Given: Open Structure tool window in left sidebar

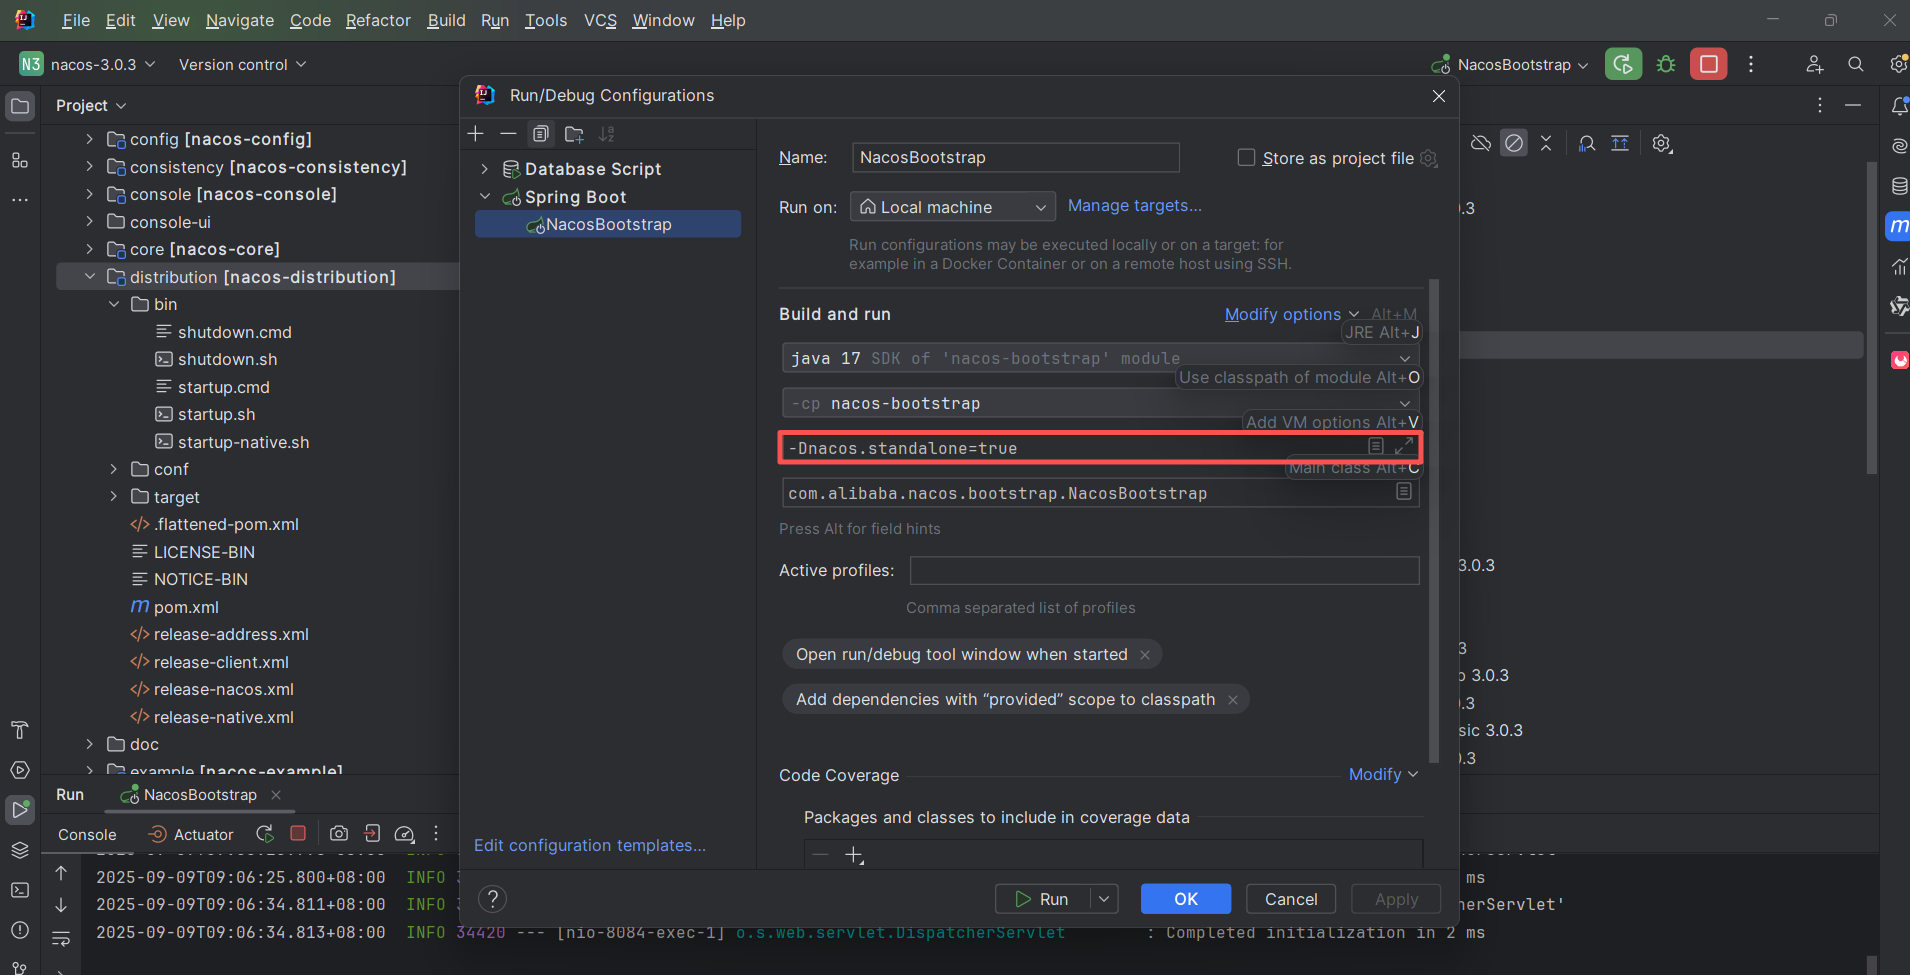Looking at the screenshot, I should point(20,160).
